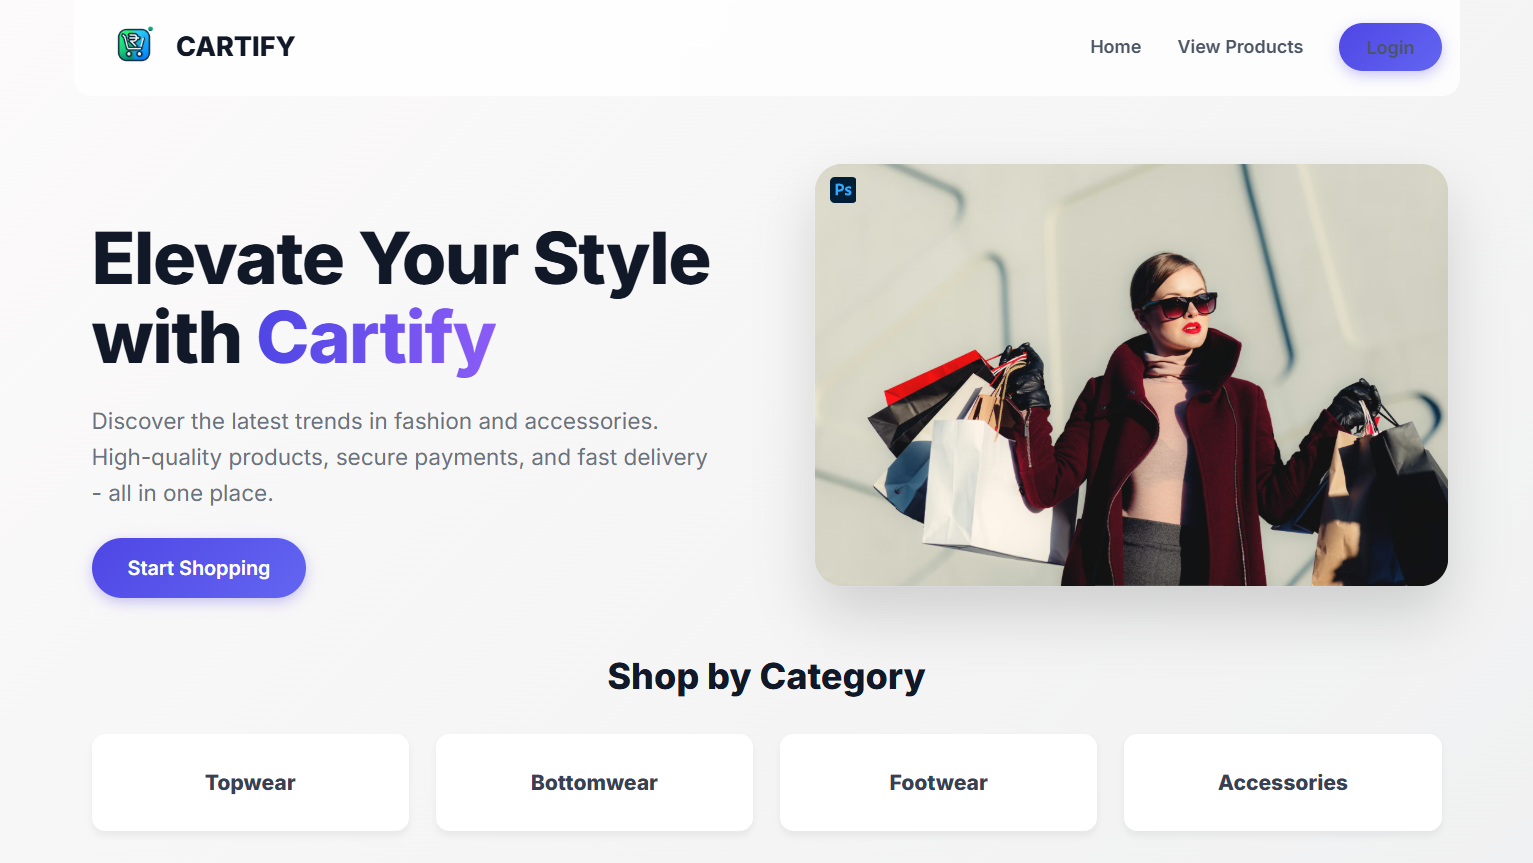Click the fashion trends description paragraph
Viewport: 1533px width, 863px height.
click(x=400, y=457)
